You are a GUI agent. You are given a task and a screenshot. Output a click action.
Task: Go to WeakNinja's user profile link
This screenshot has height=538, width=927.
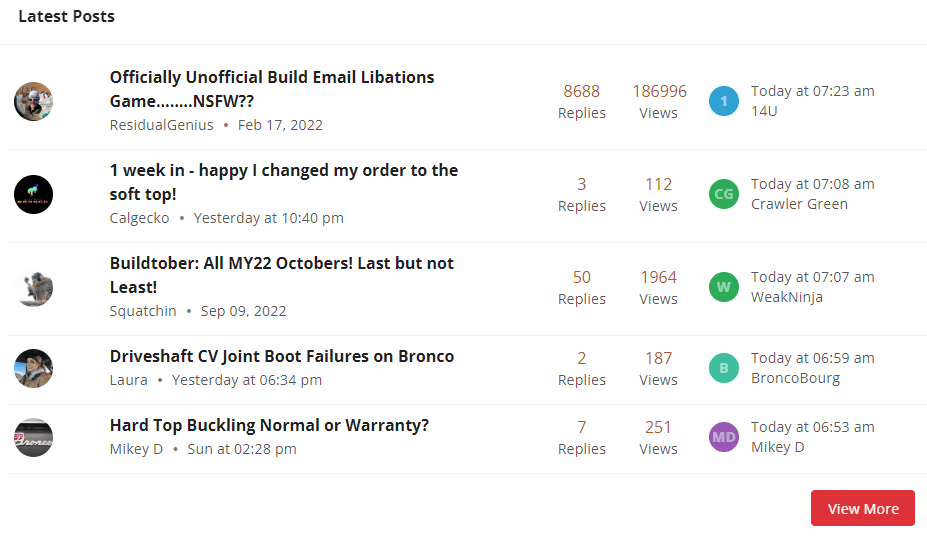(787, 297)
